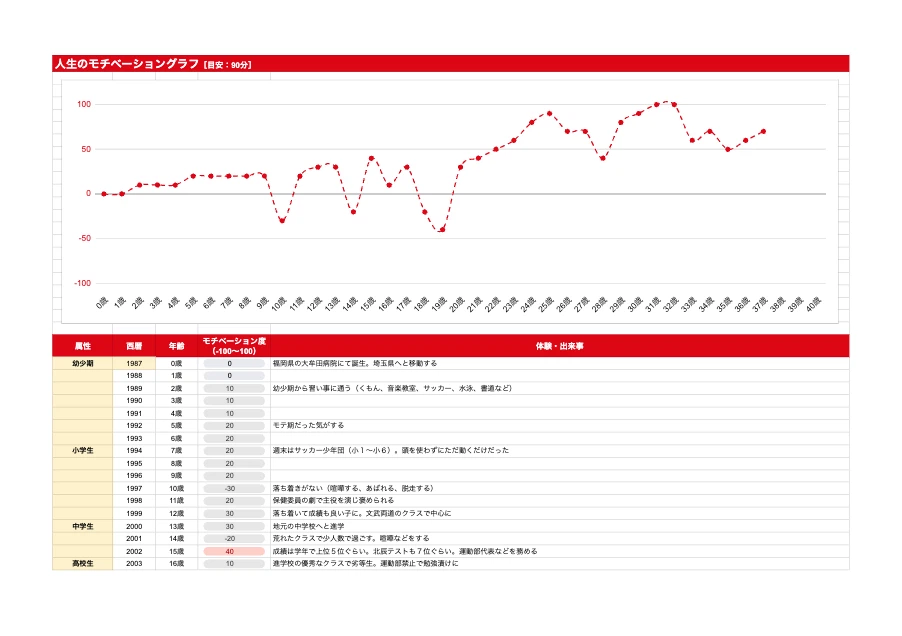Screen dimensions: 902x636
Task: Select the year cell 1998
Action: (134, 501)
